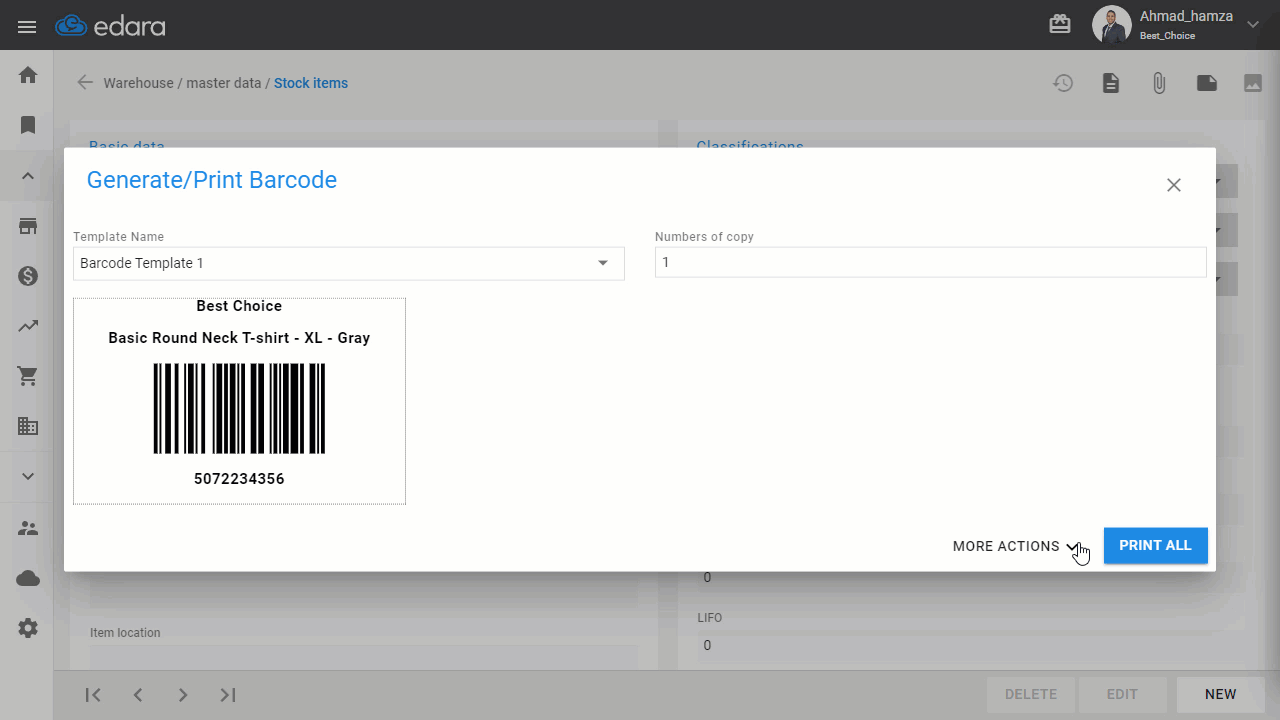Go to previous record
This screenshot has height=720, width=1280.
138,695
